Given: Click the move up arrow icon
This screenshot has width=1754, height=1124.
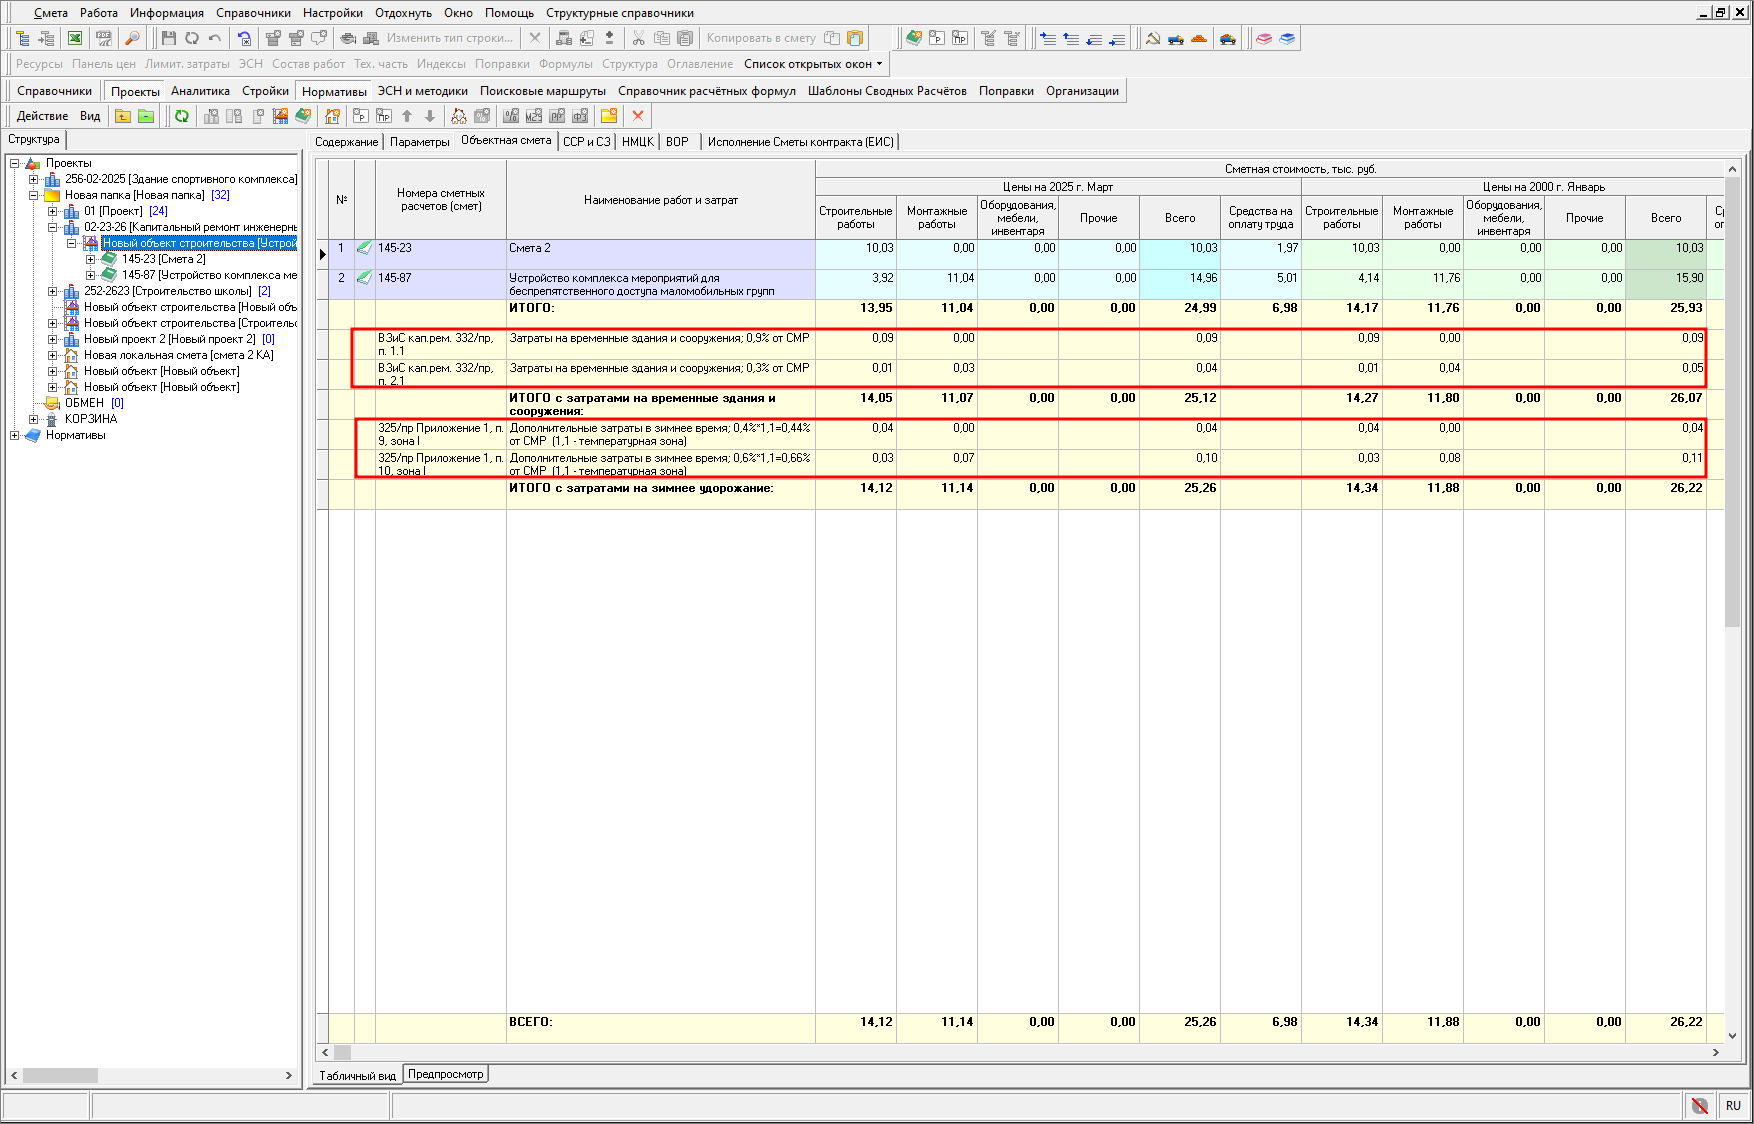Looking at the screenshot, I should point(407,116).
